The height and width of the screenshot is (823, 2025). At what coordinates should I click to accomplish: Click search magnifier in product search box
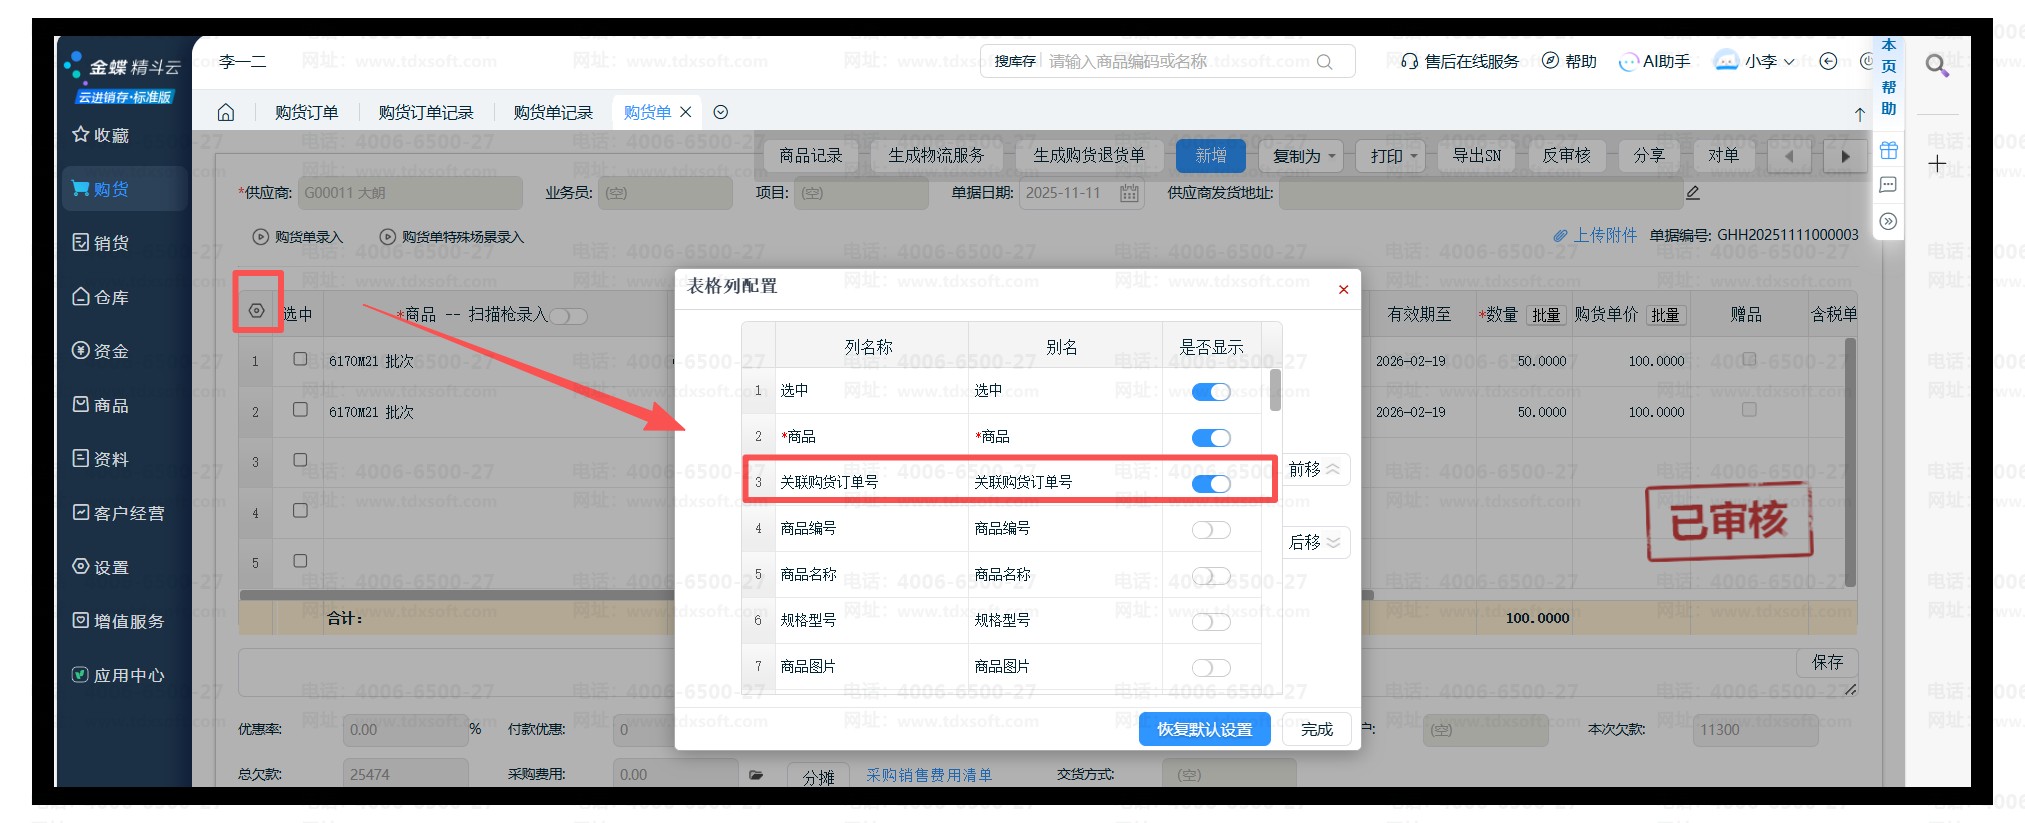1324,62
